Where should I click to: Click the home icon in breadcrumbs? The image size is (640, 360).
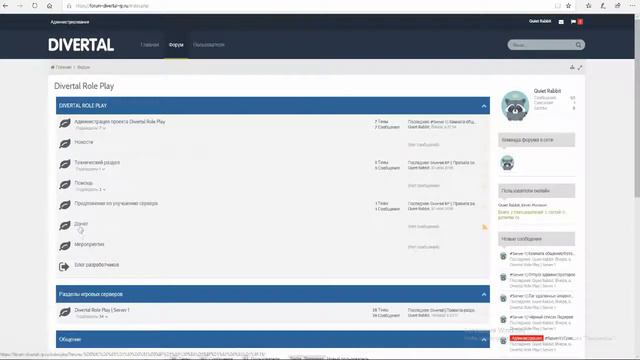tap(53, 67)
